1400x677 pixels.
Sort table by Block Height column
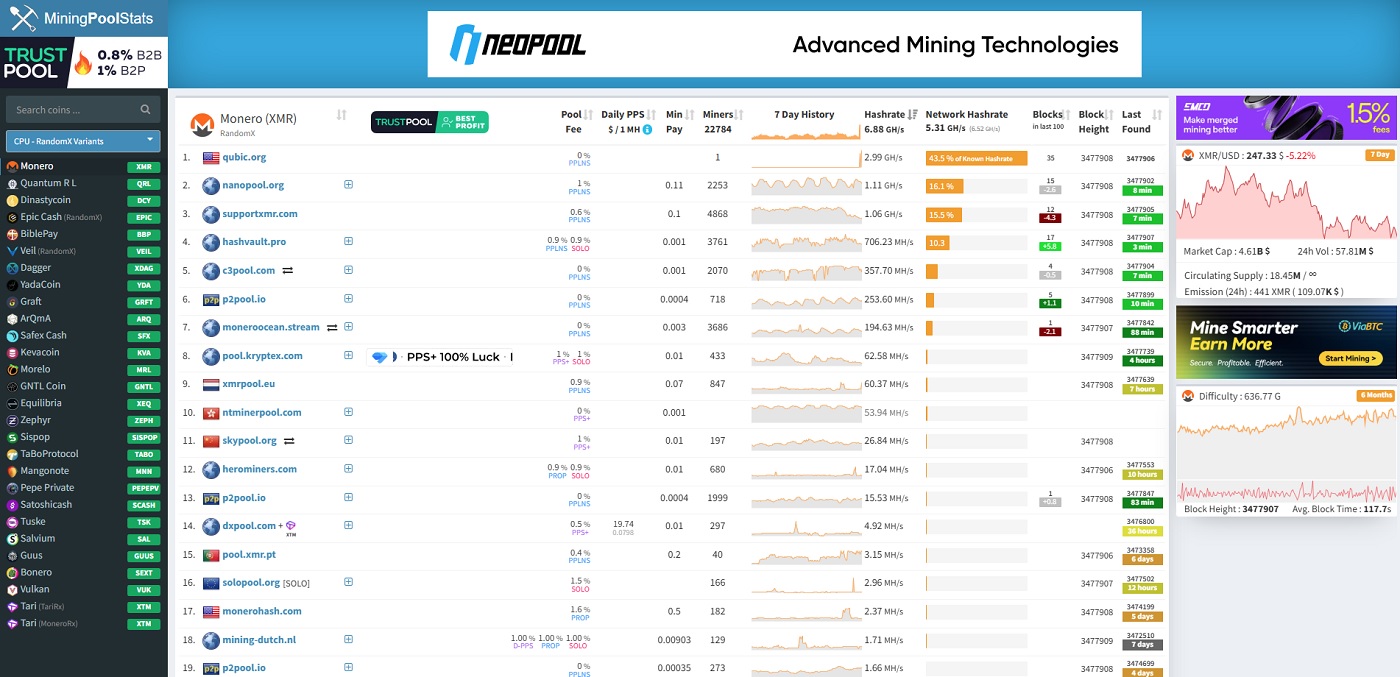pyautogui.click(x=1111, y=115)
